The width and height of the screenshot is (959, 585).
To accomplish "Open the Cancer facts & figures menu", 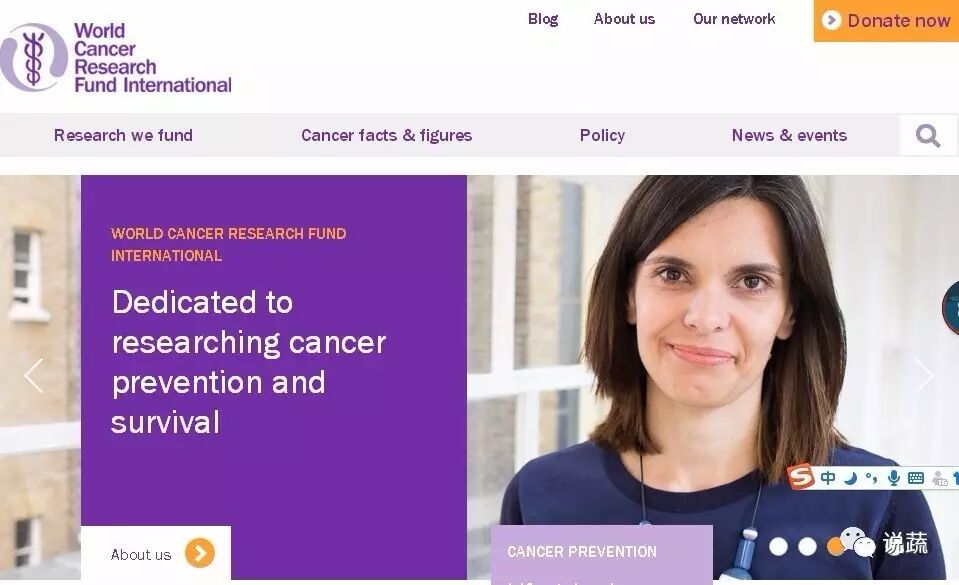I will coord(387,135).
